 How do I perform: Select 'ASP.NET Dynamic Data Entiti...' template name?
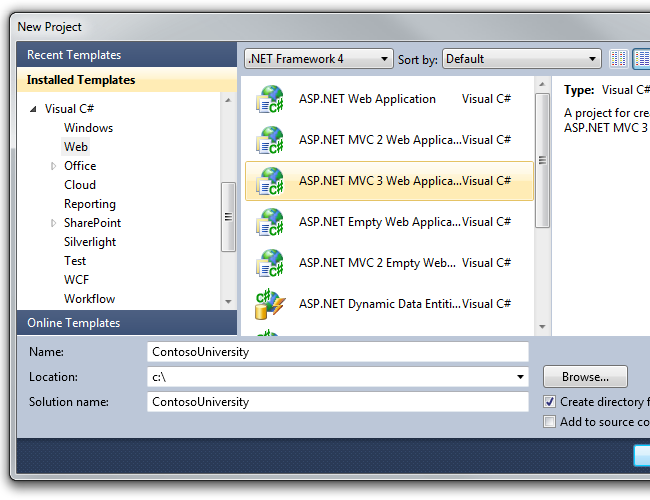[x=380, y=304]
